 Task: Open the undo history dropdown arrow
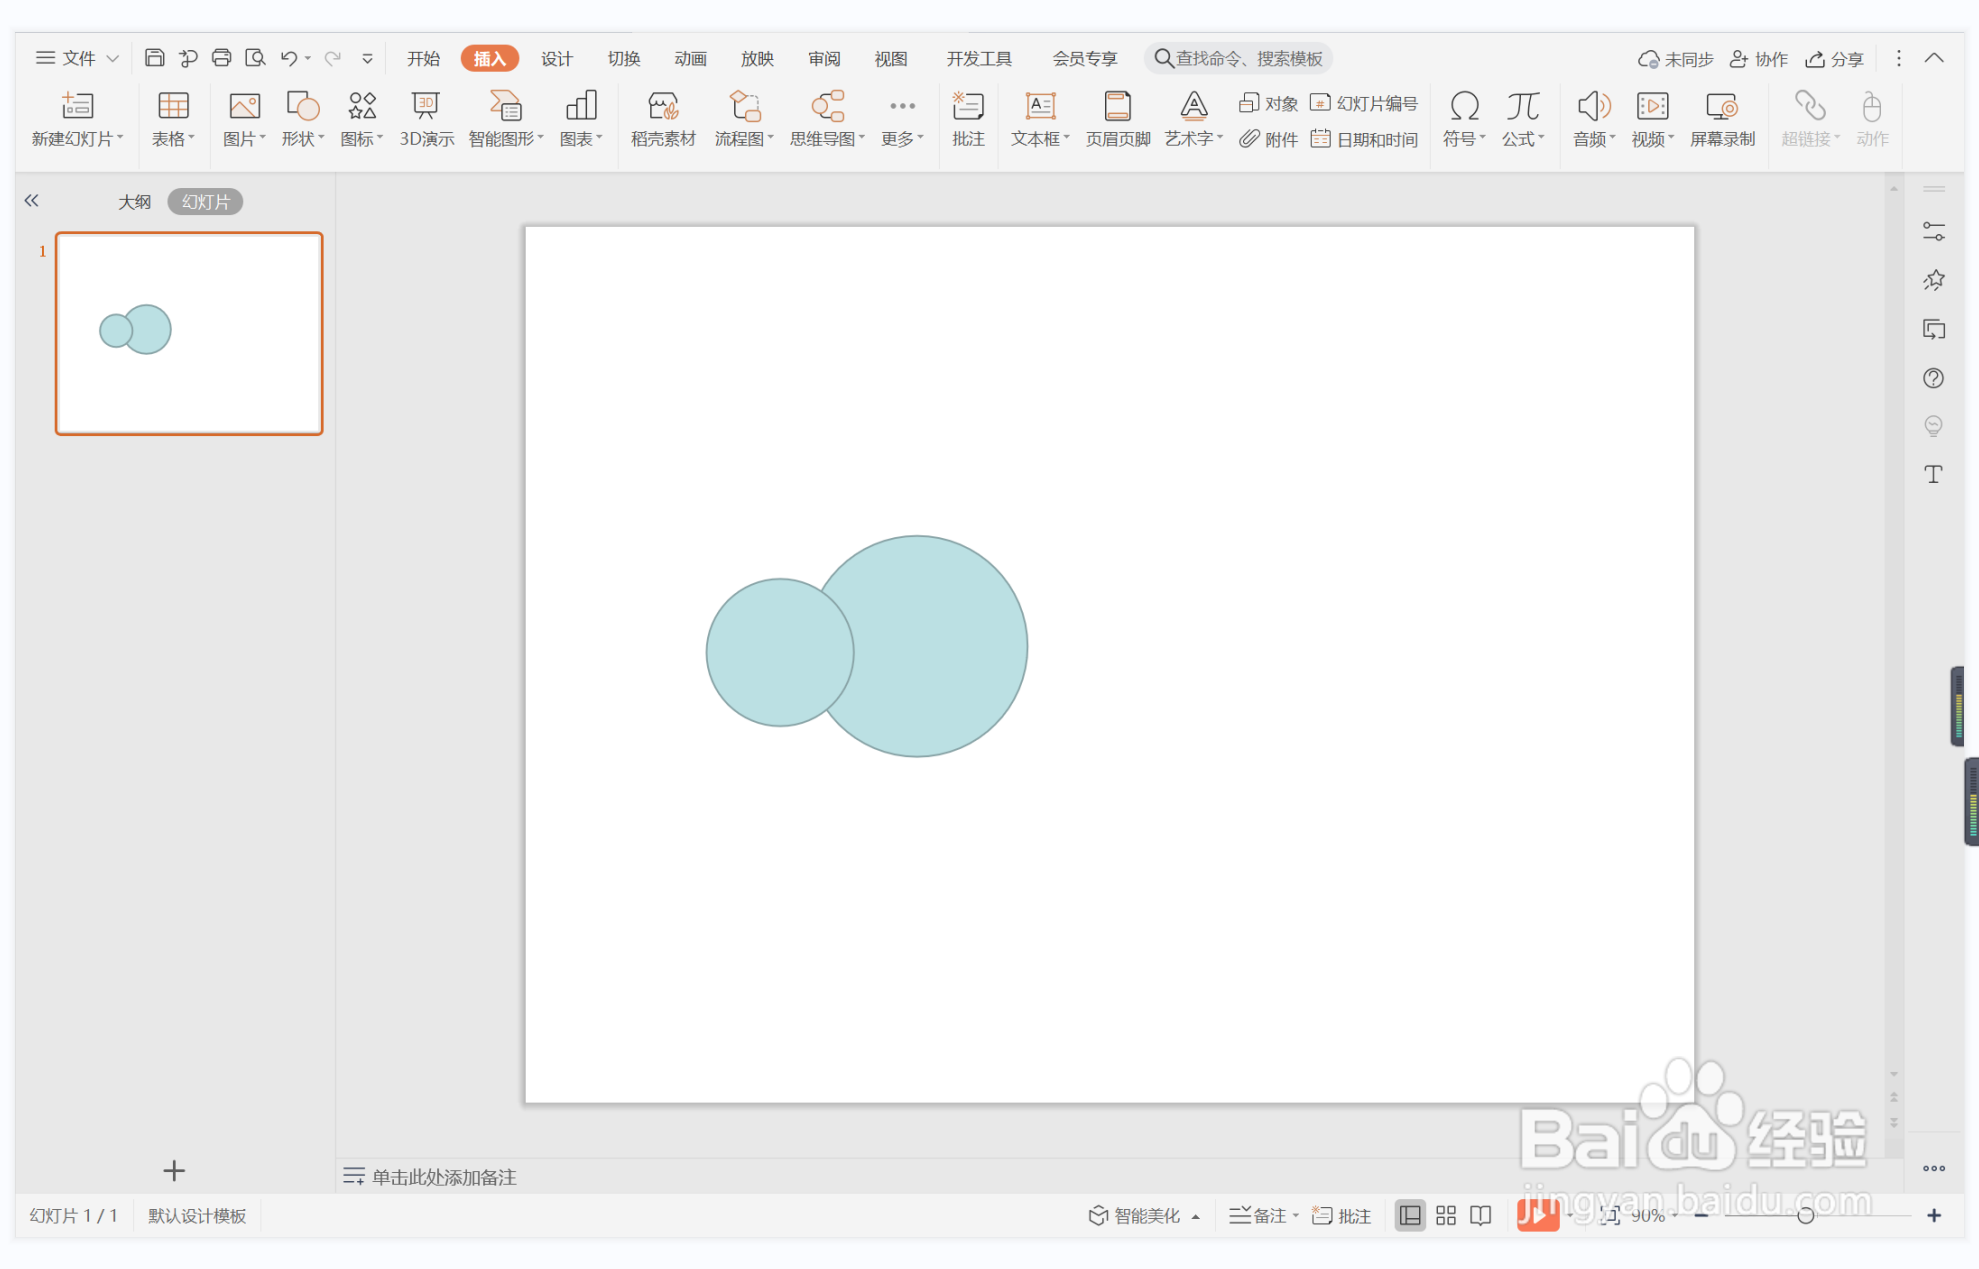pyautogui.click(x=307, y=58)
